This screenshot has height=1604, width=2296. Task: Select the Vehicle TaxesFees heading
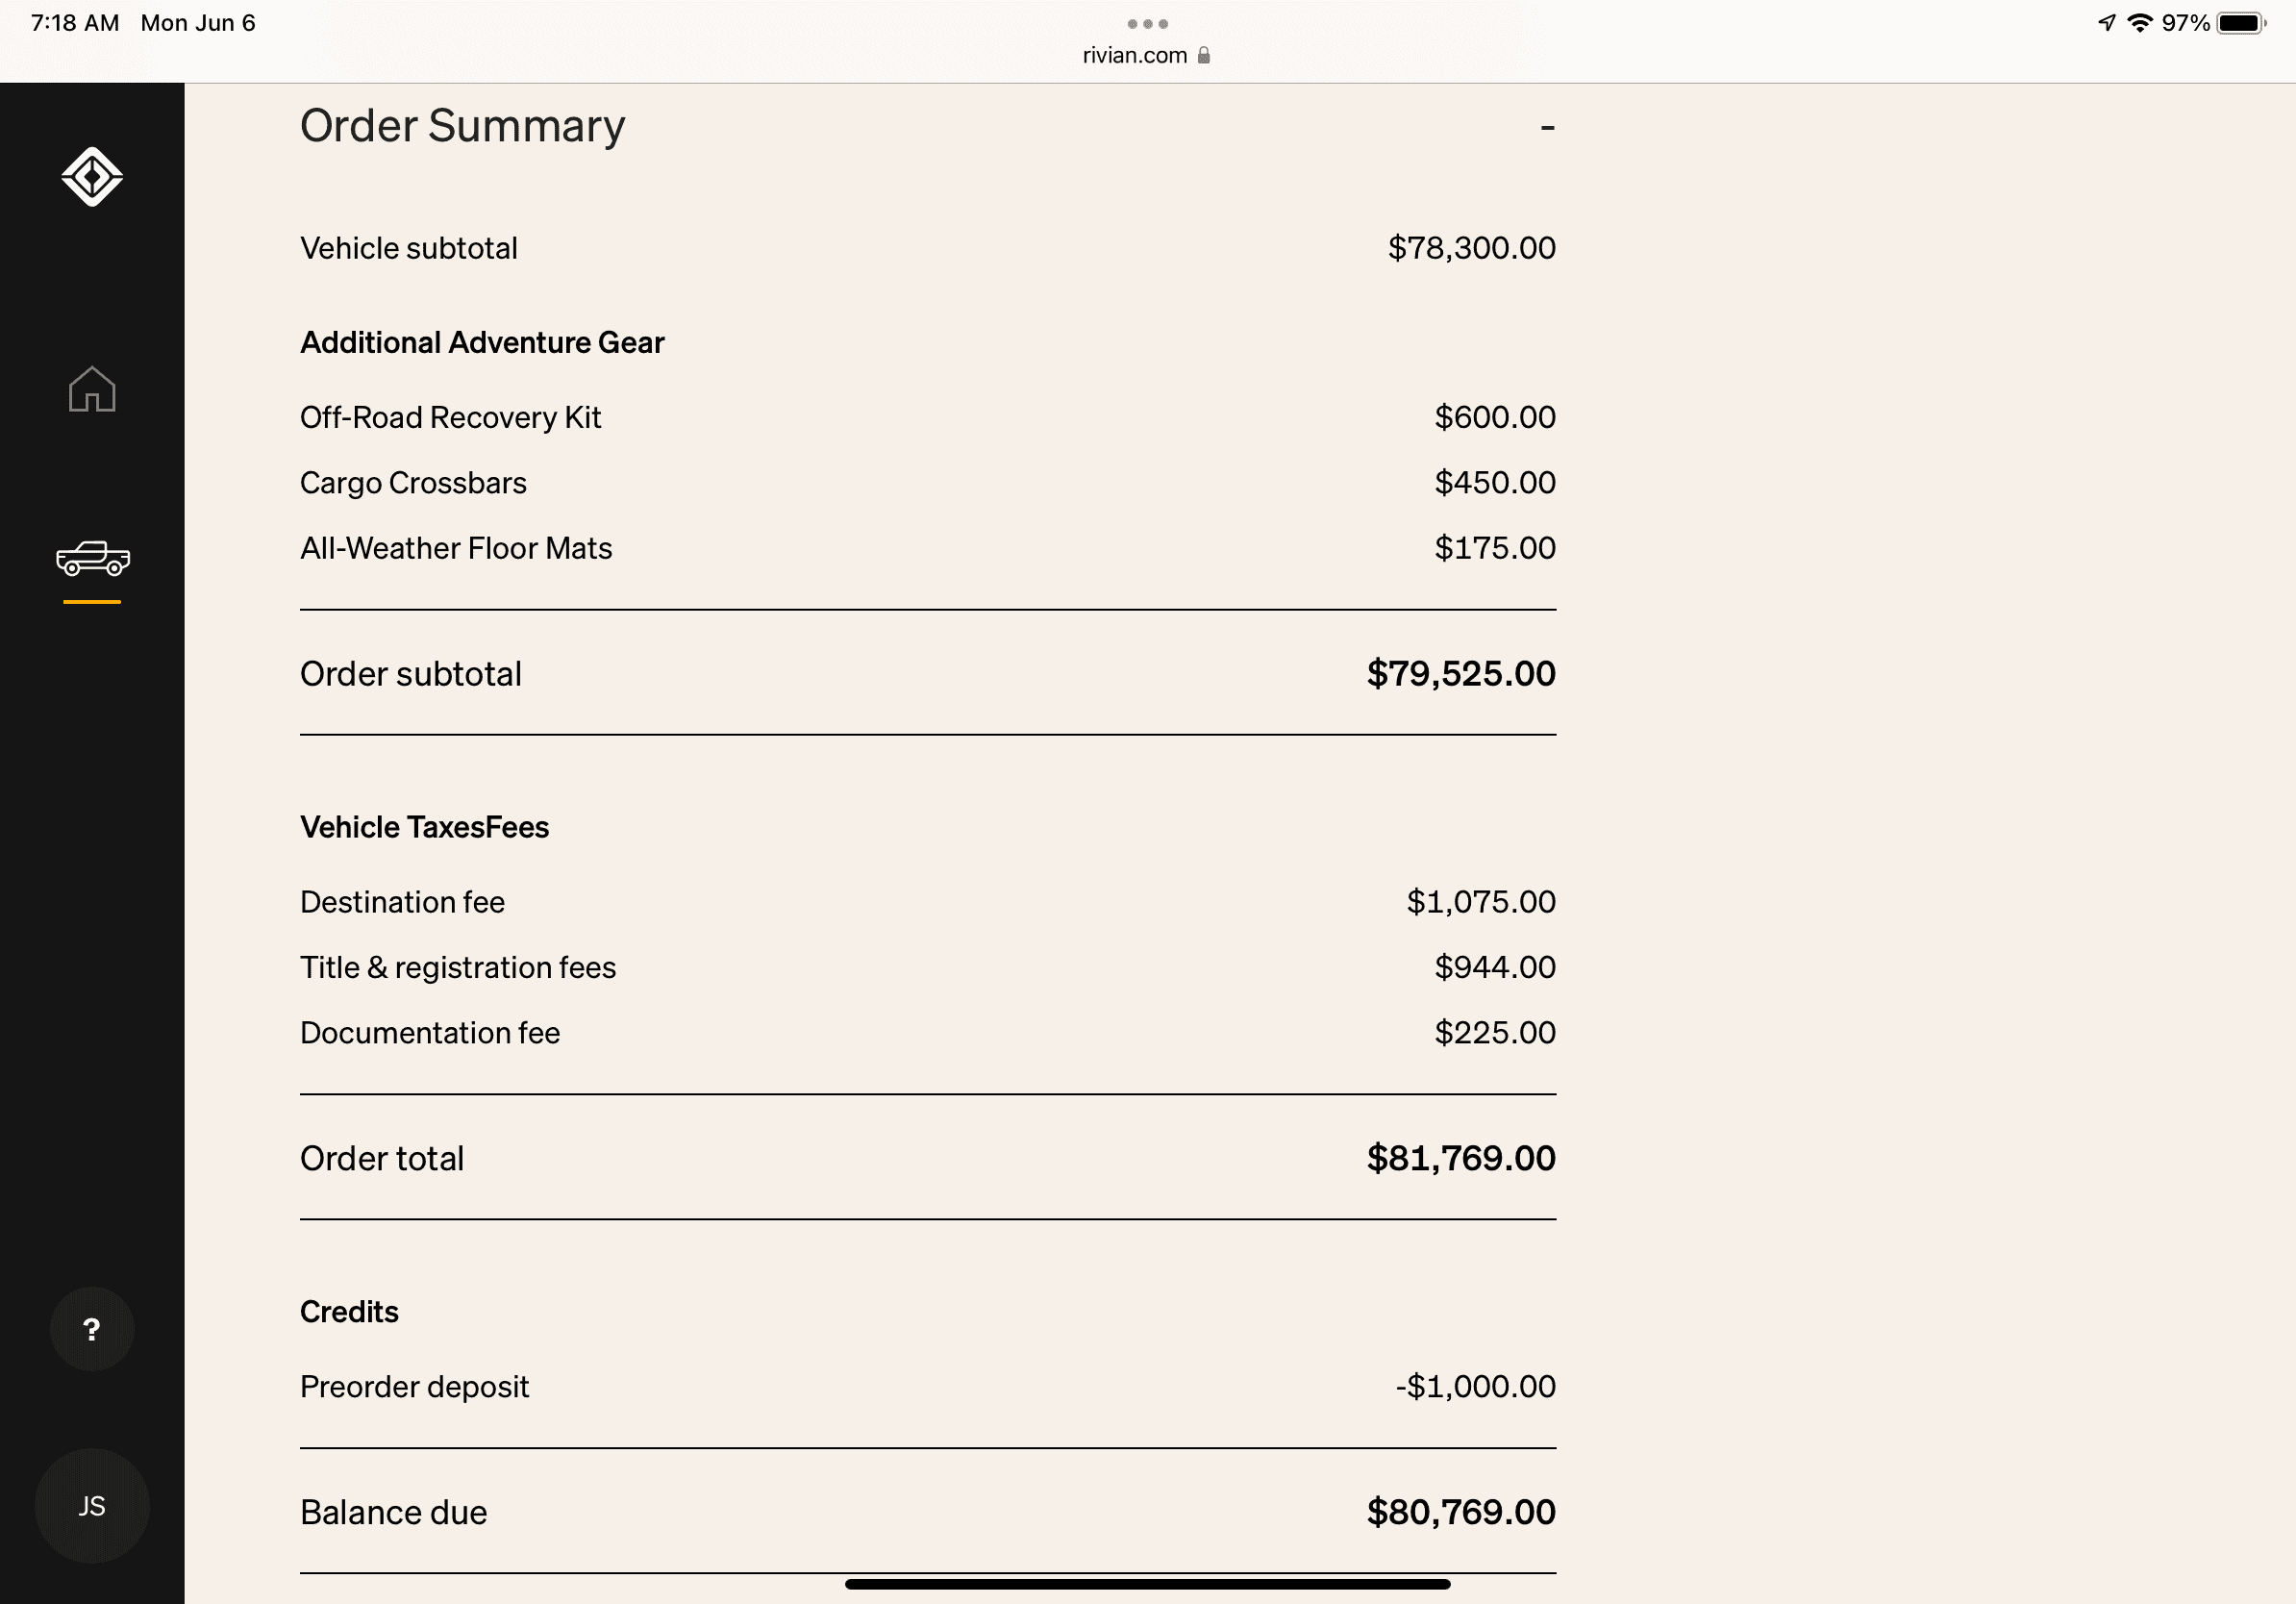(x=424, y=827)
